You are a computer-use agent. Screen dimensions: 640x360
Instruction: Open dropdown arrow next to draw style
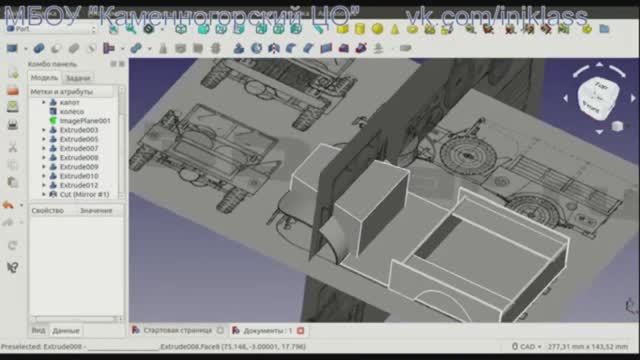[x=162, y=29]
